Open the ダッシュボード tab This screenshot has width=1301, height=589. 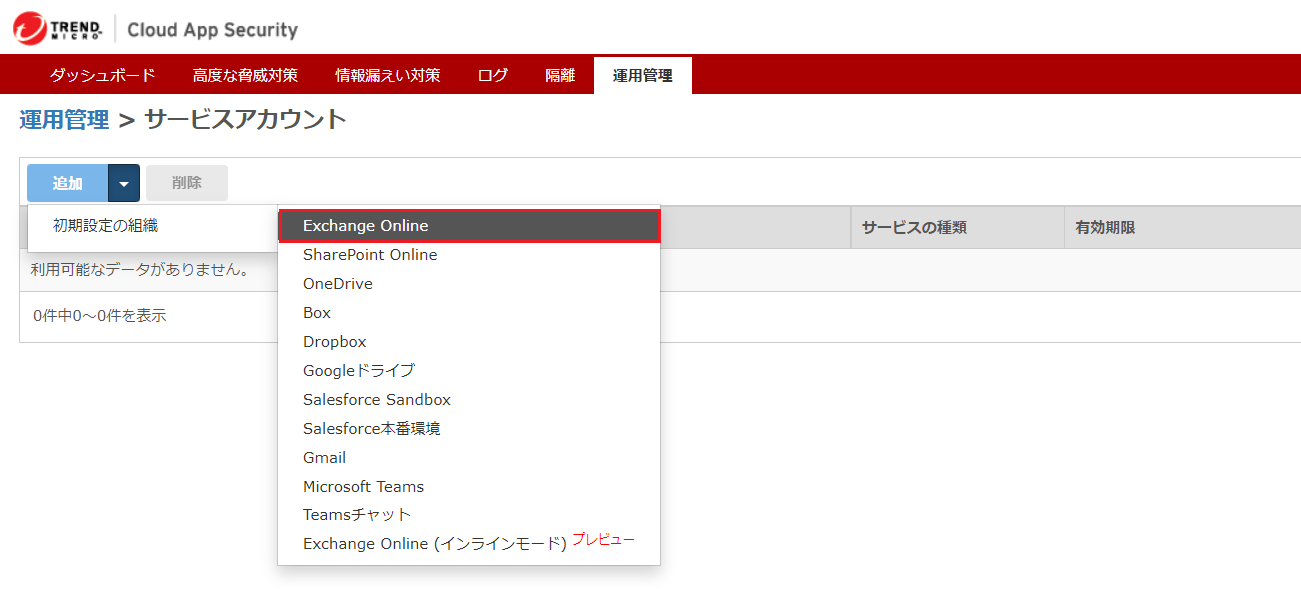(102, 75)
